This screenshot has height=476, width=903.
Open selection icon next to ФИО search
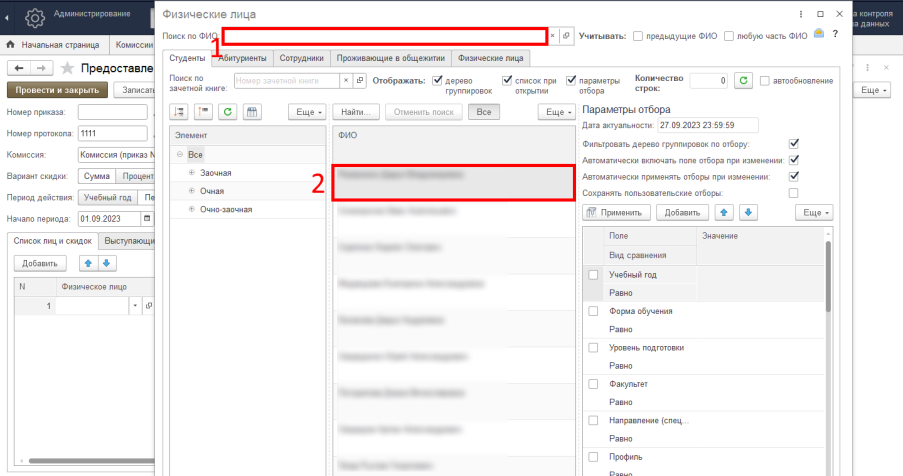(x=566, y=36)
